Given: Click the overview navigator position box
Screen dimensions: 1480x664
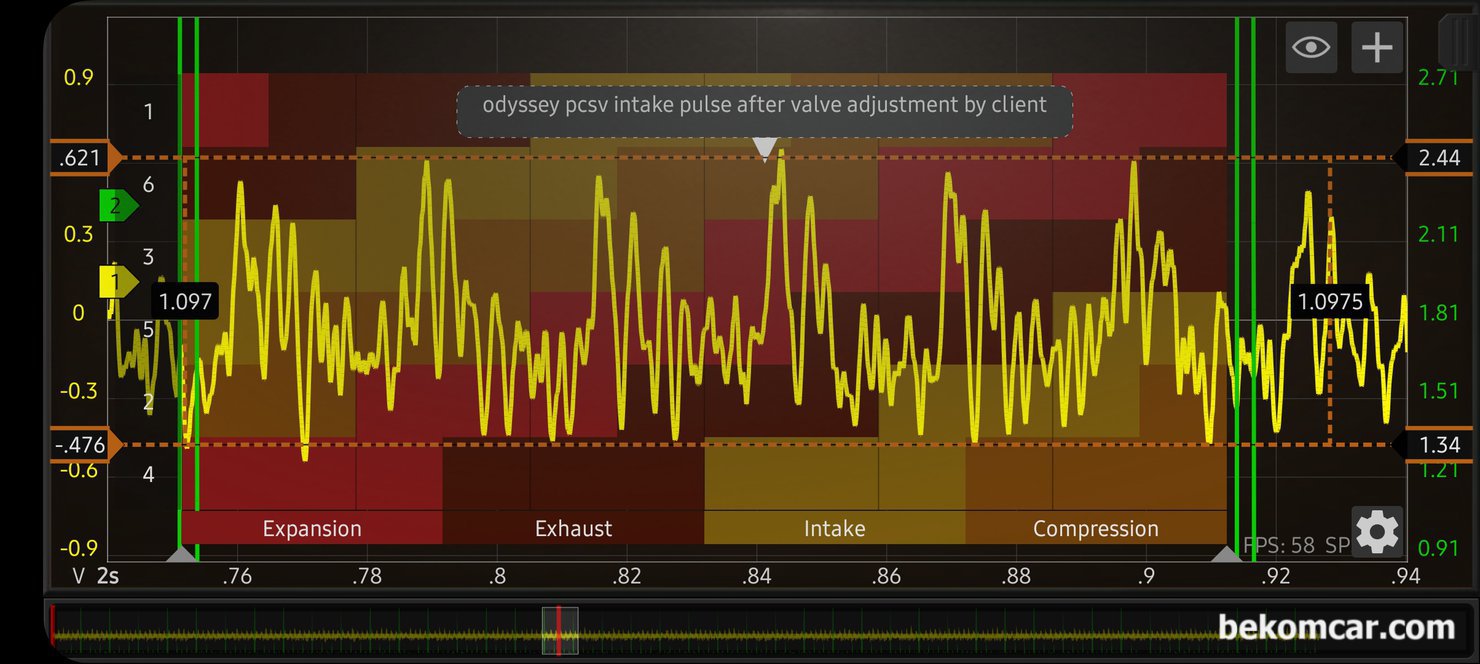Looking at the screenshot, I should tap(560, 631).
